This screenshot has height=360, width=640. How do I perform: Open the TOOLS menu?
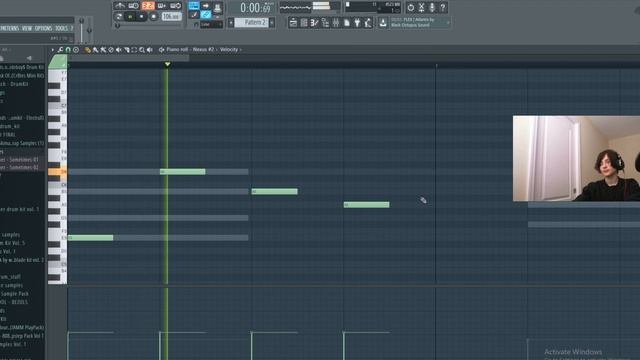tap(61, 28)
